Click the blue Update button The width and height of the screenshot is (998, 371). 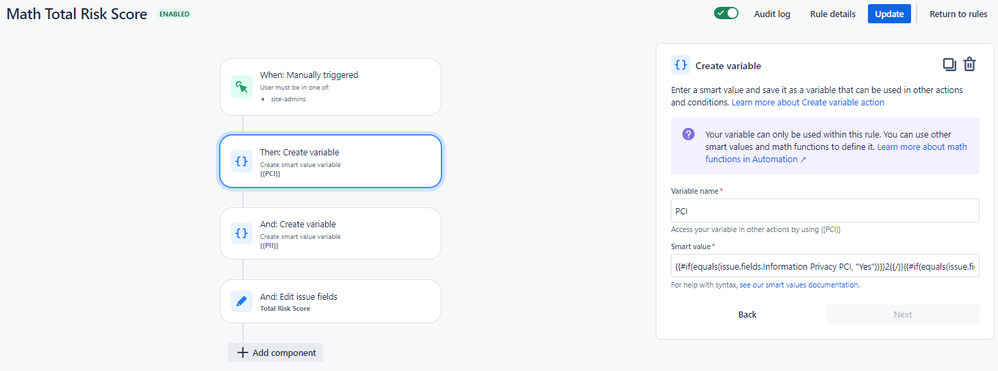coord(889,14)
